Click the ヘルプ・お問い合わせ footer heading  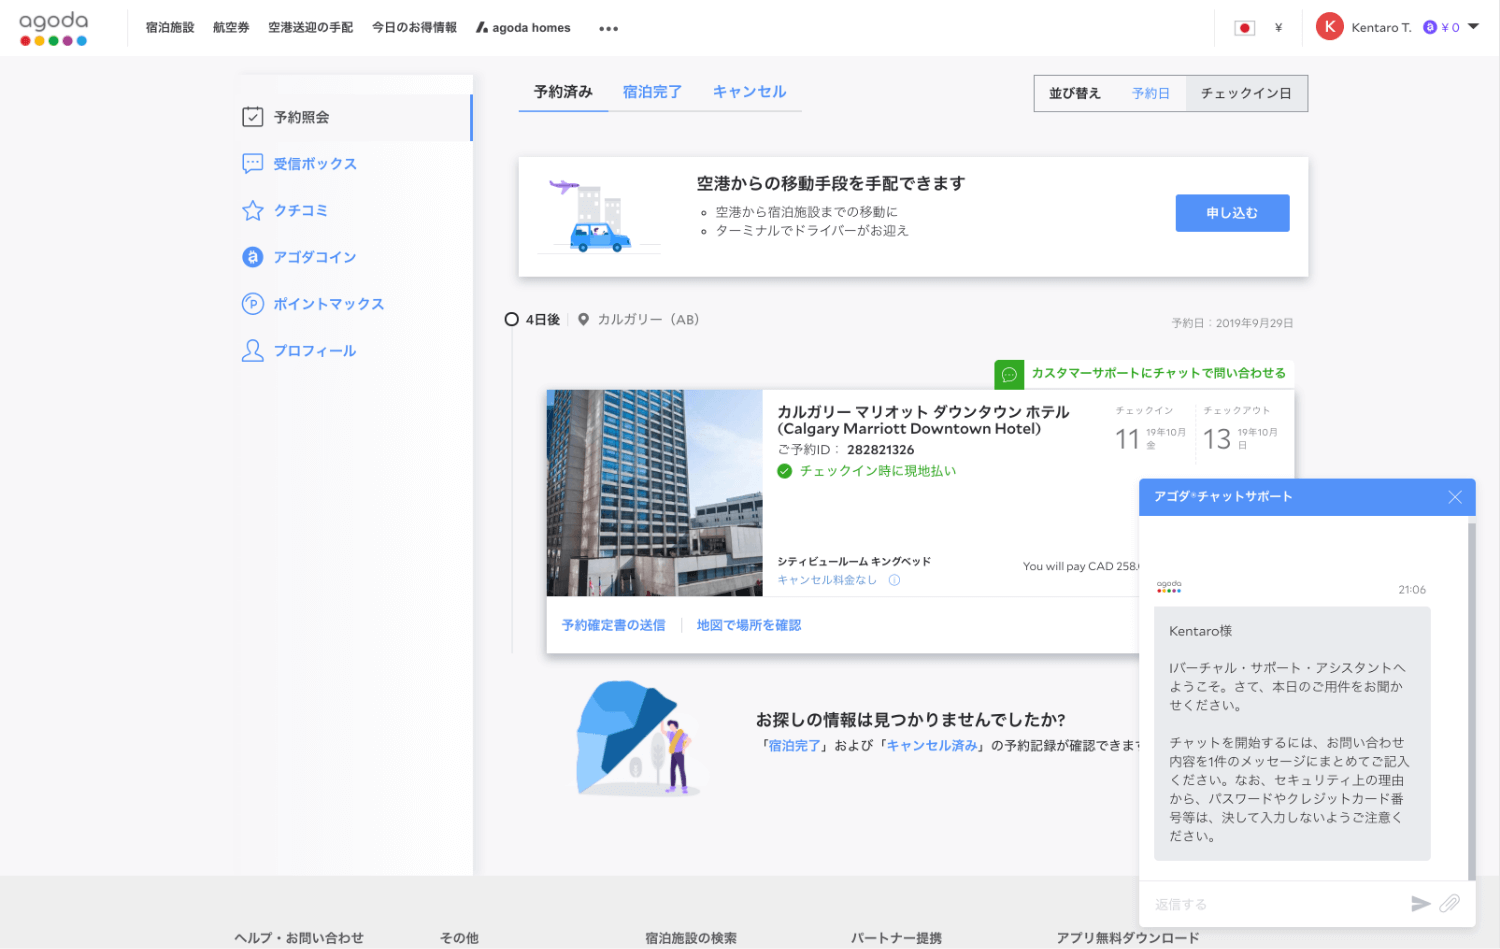coord(299,938)
